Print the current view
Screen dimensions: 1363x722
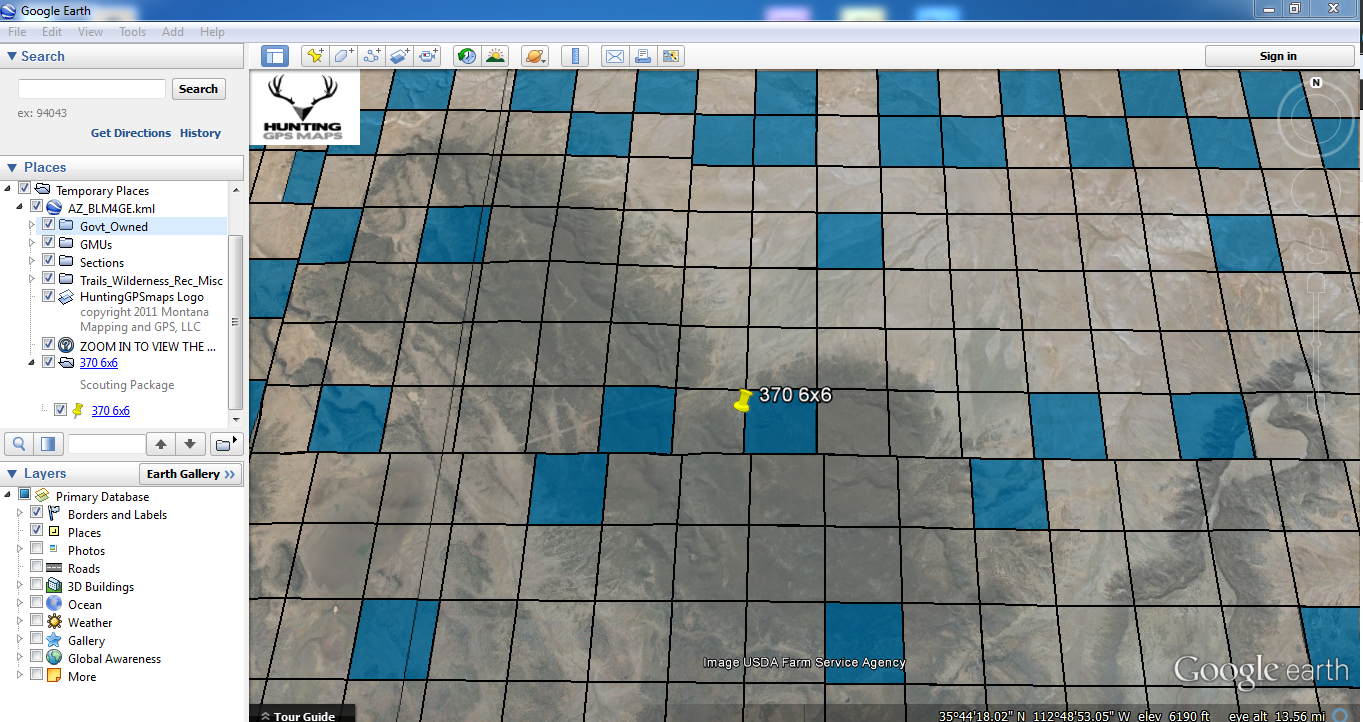(642, 56)
